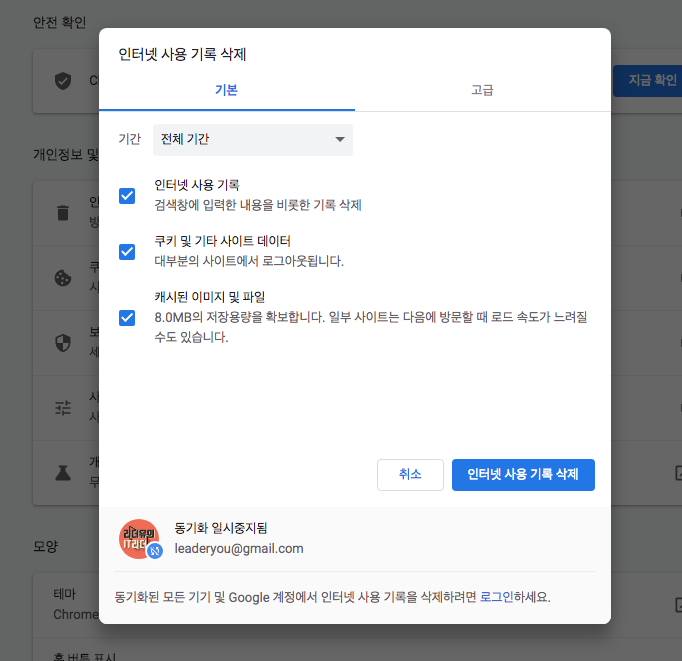Screen dimensions: 682x661
Task: Click the 8.0MB의 저장용량 description text
Action: pyautogui.click(x=371, y=327)
